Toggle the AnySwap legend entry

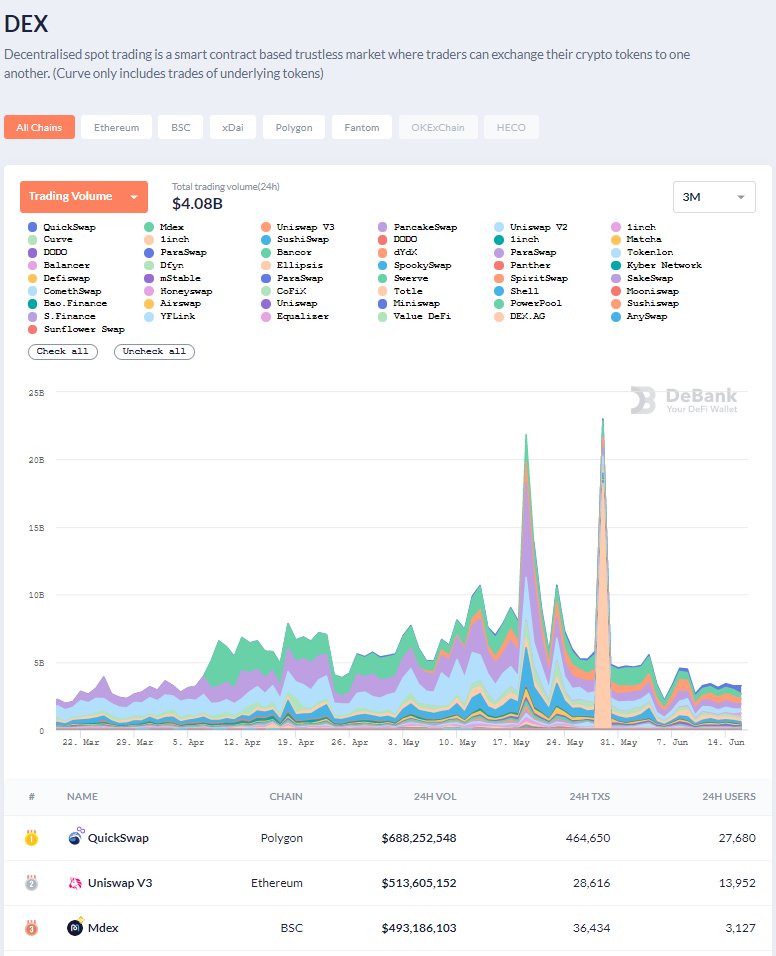(639, 316)
